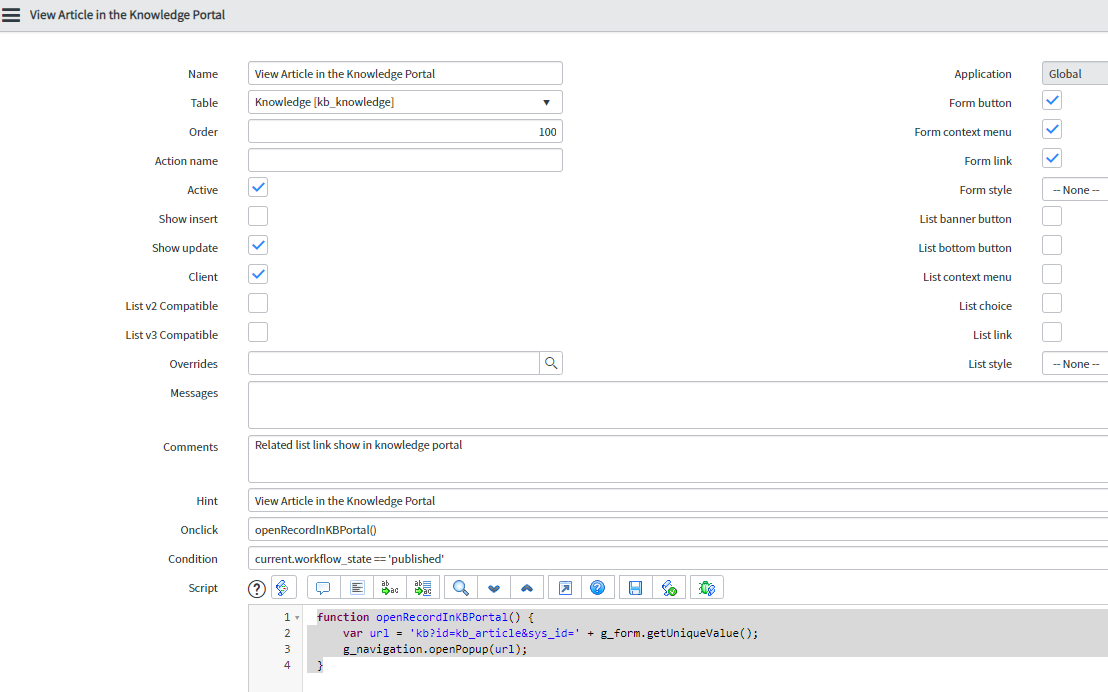Expand the List style selector

(x=1075, y=363)
